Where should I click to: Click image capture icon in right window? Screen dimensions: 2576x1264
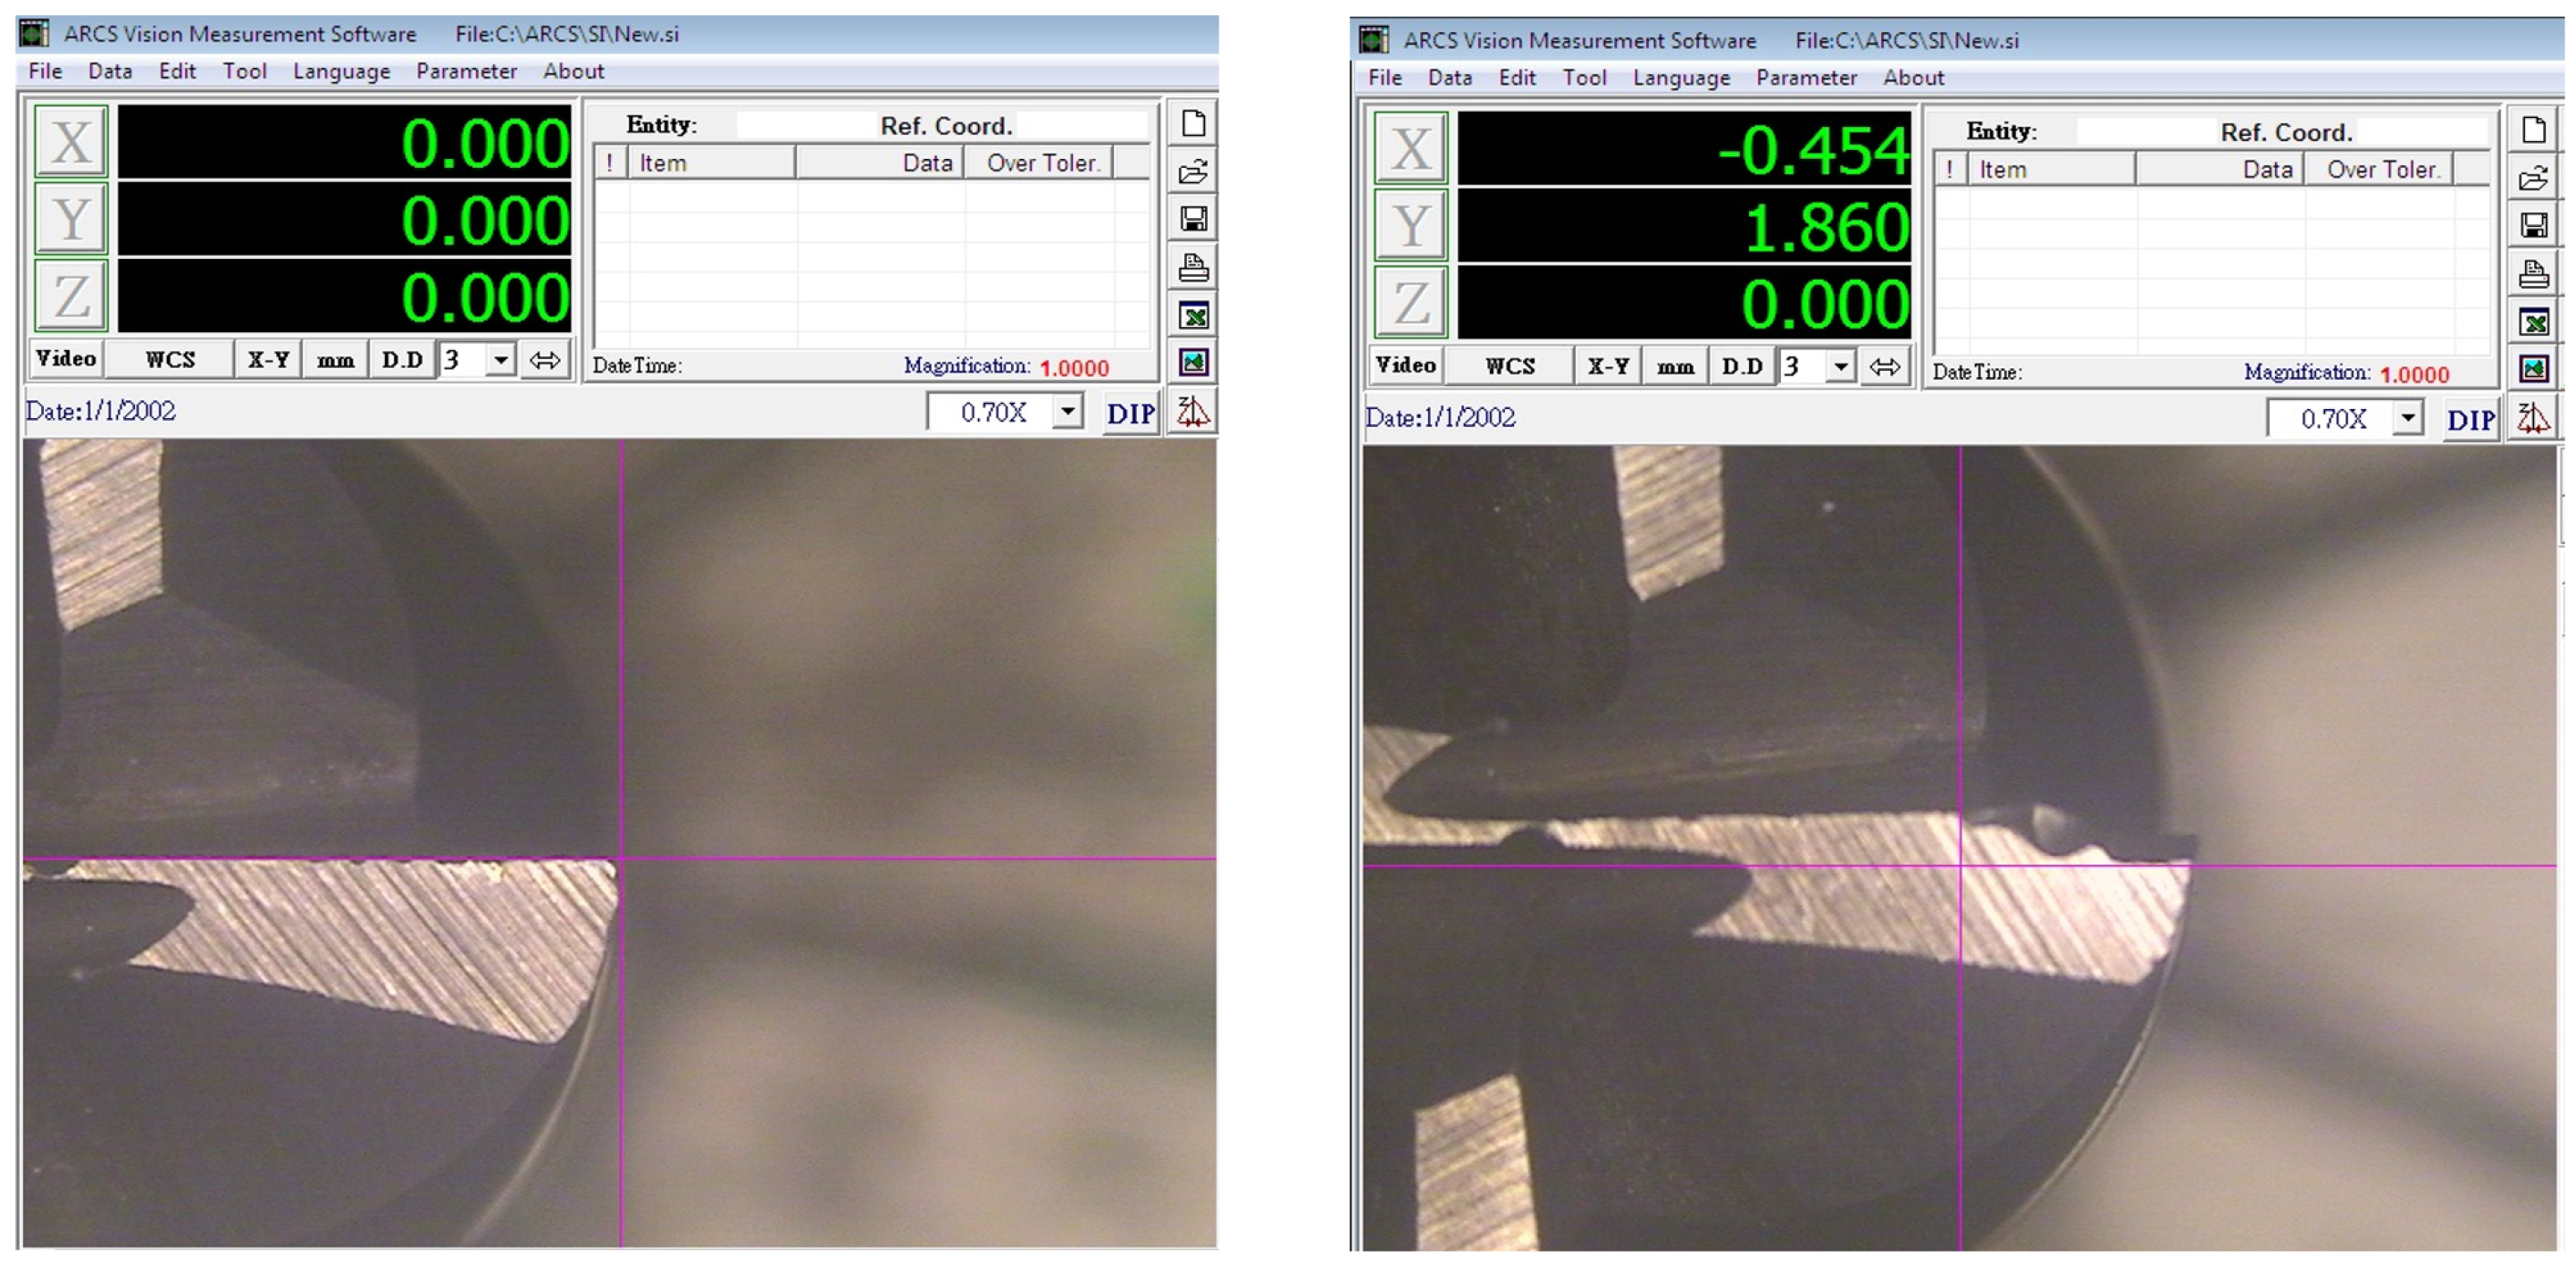(x=2533, y=369)
